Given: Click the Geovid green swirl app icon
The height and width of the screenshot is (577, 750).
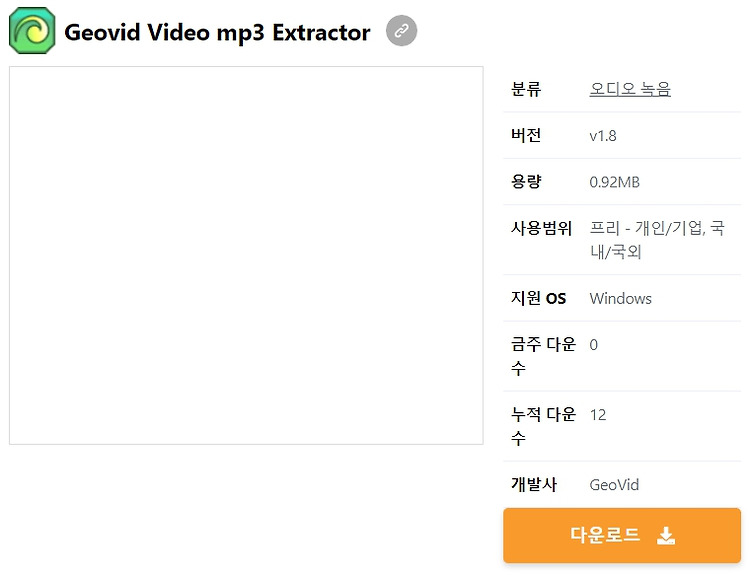Looking at the screenshot, I should tap(32, 31).
